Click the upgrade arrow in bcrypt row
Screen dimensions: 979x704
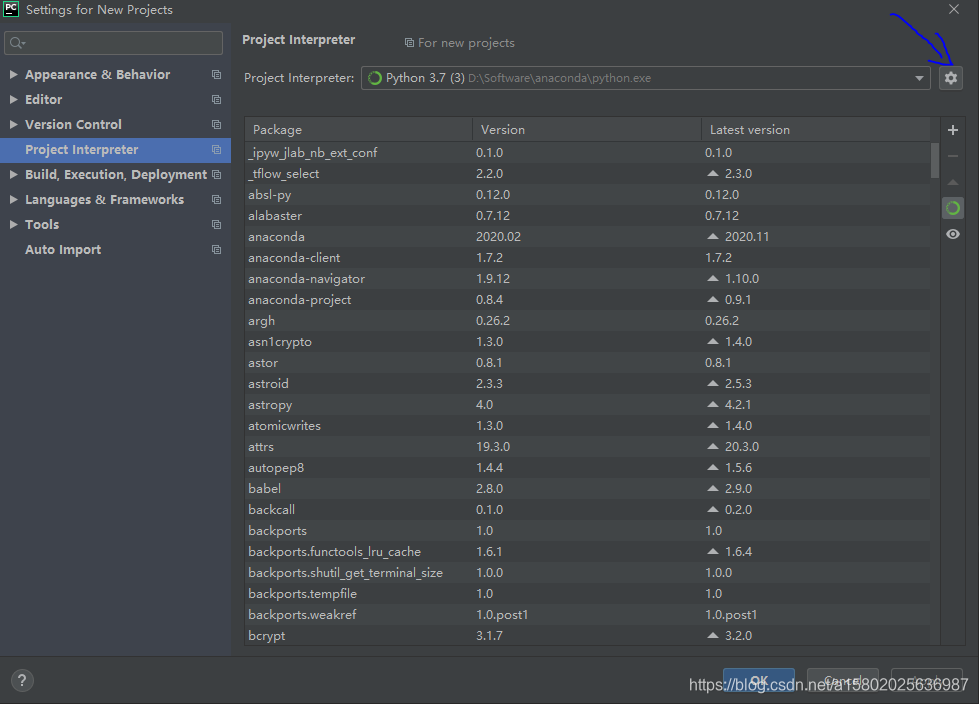(x=712, y=635)
